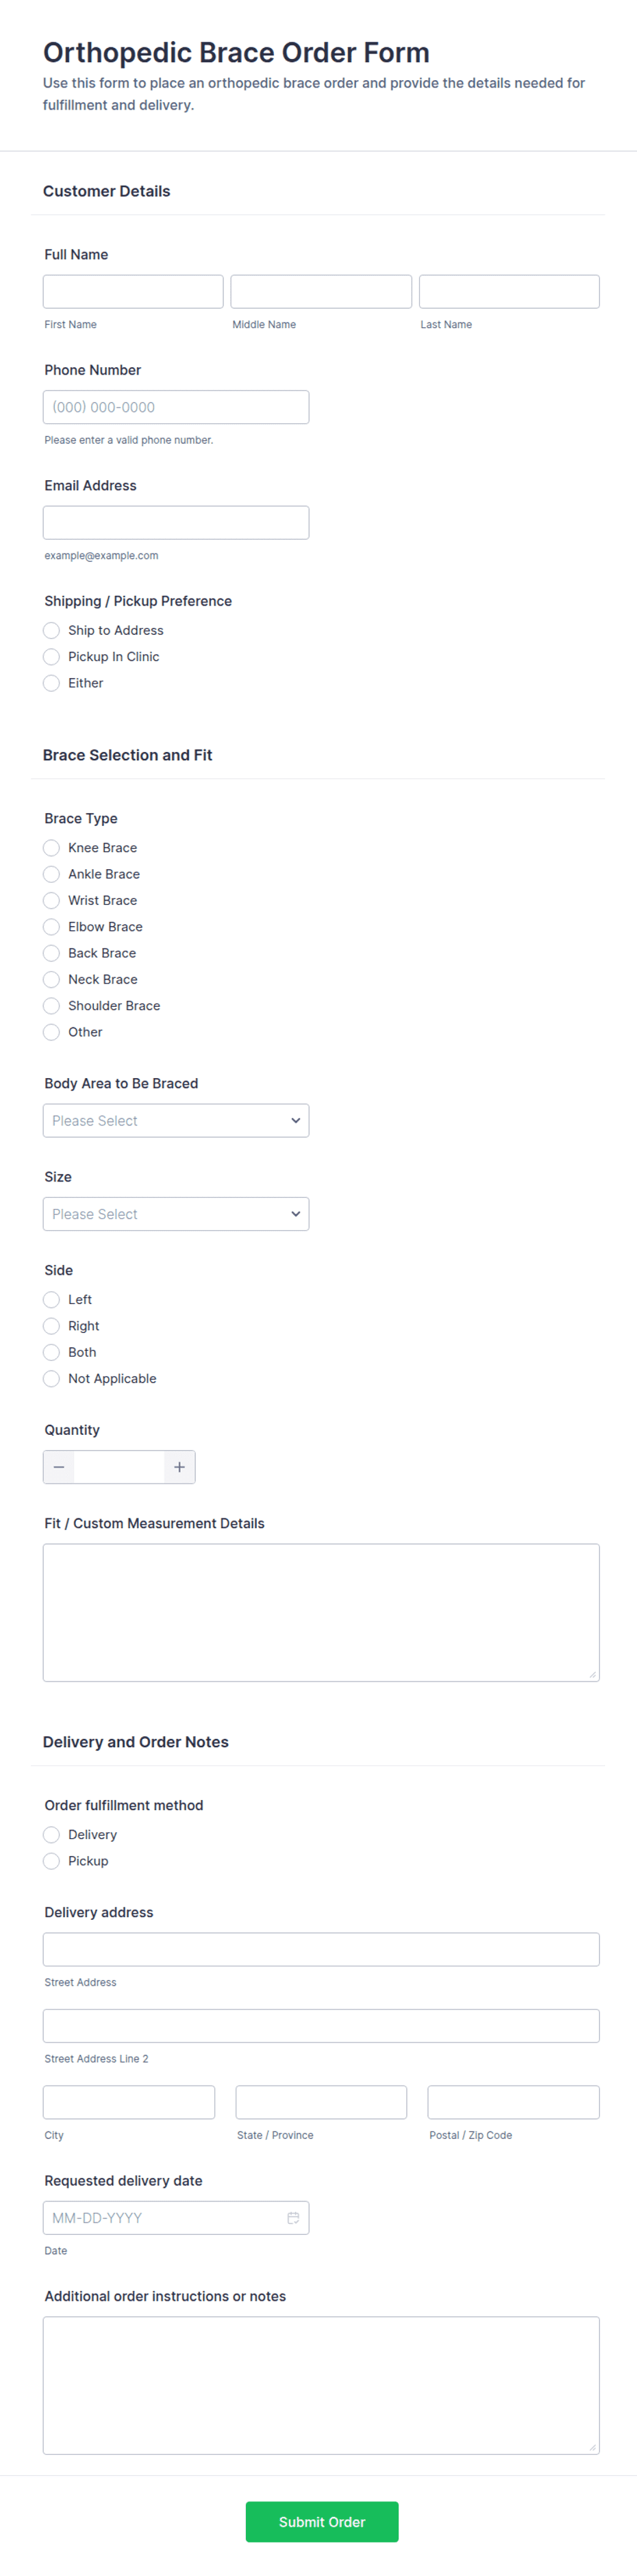This screenshot has height=2576, width=637.
Task: Select Ship to Address option
Action: 52,630
